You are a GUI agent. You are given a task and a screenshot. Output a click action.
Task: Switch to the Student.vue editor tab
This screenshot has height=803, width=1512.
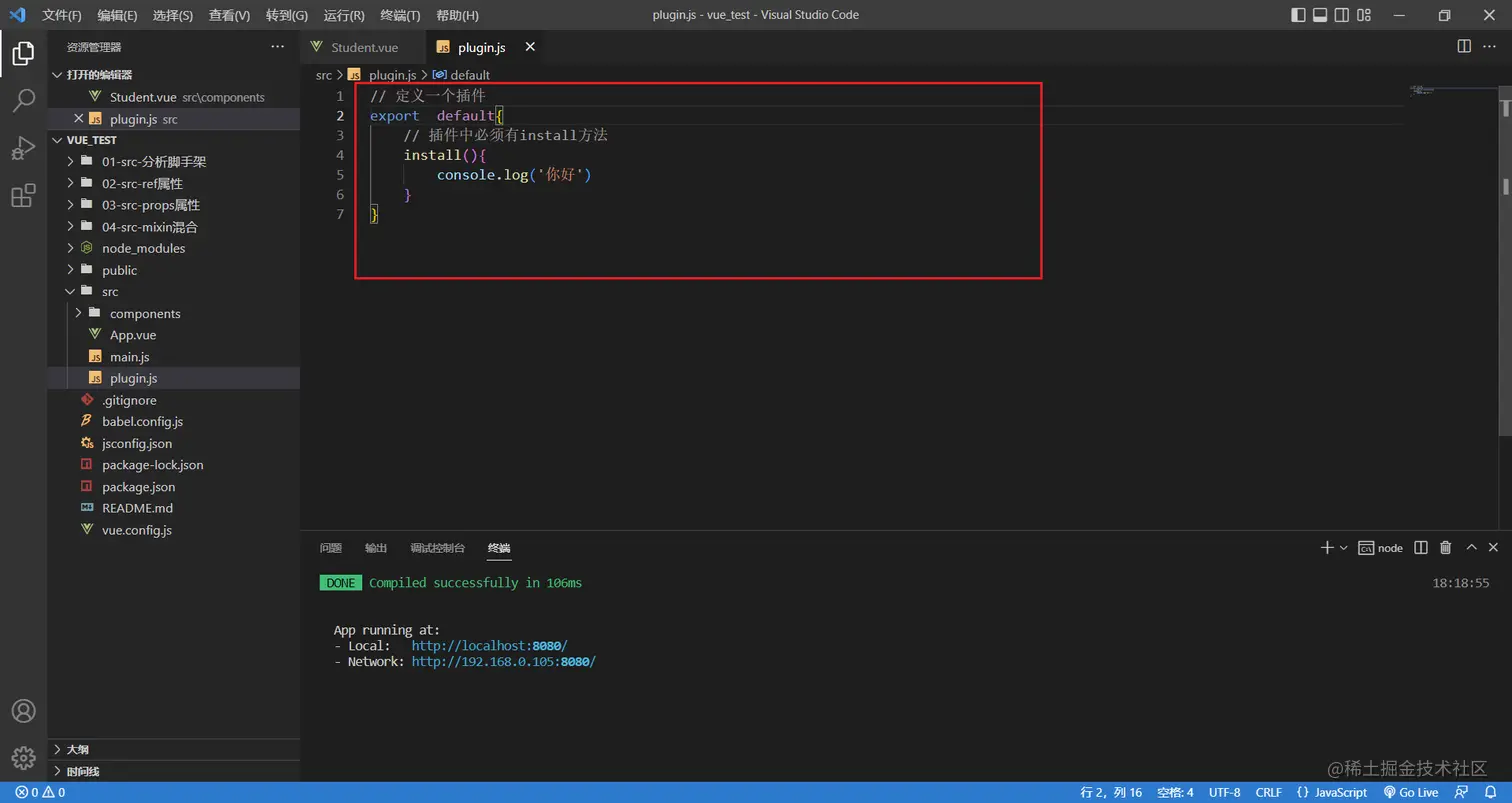364,47
